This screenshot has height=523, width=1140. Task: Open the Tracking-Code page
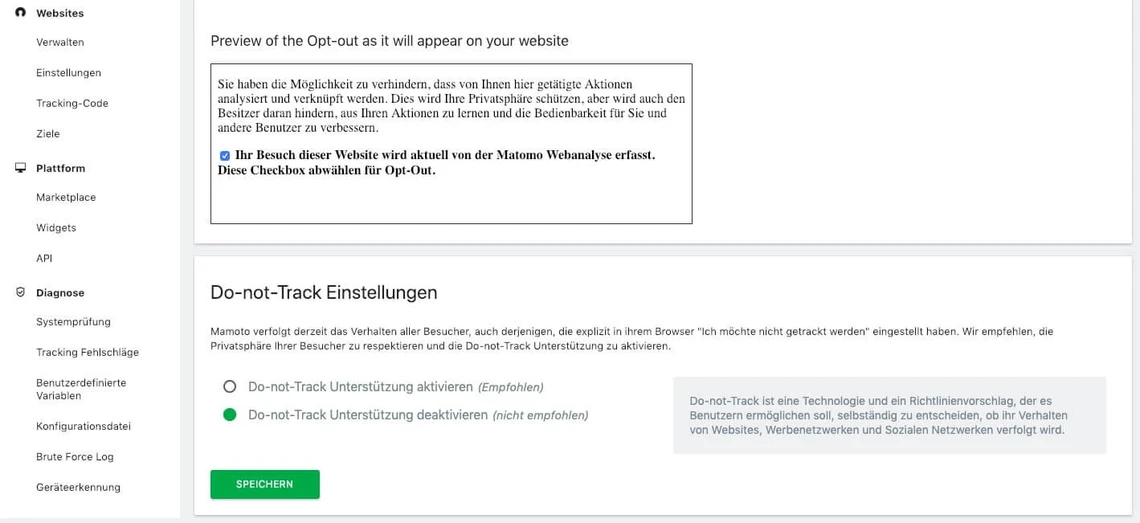72,103
